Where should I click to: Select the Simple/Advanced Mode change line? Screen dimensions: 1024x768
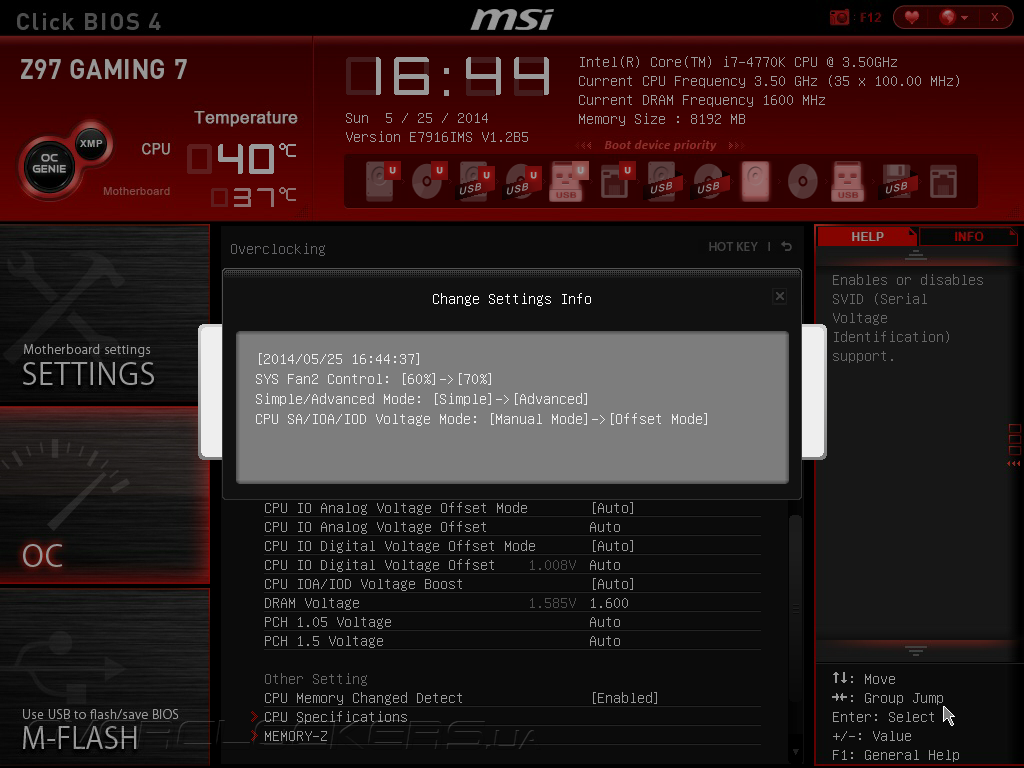[x=421, y=399]
